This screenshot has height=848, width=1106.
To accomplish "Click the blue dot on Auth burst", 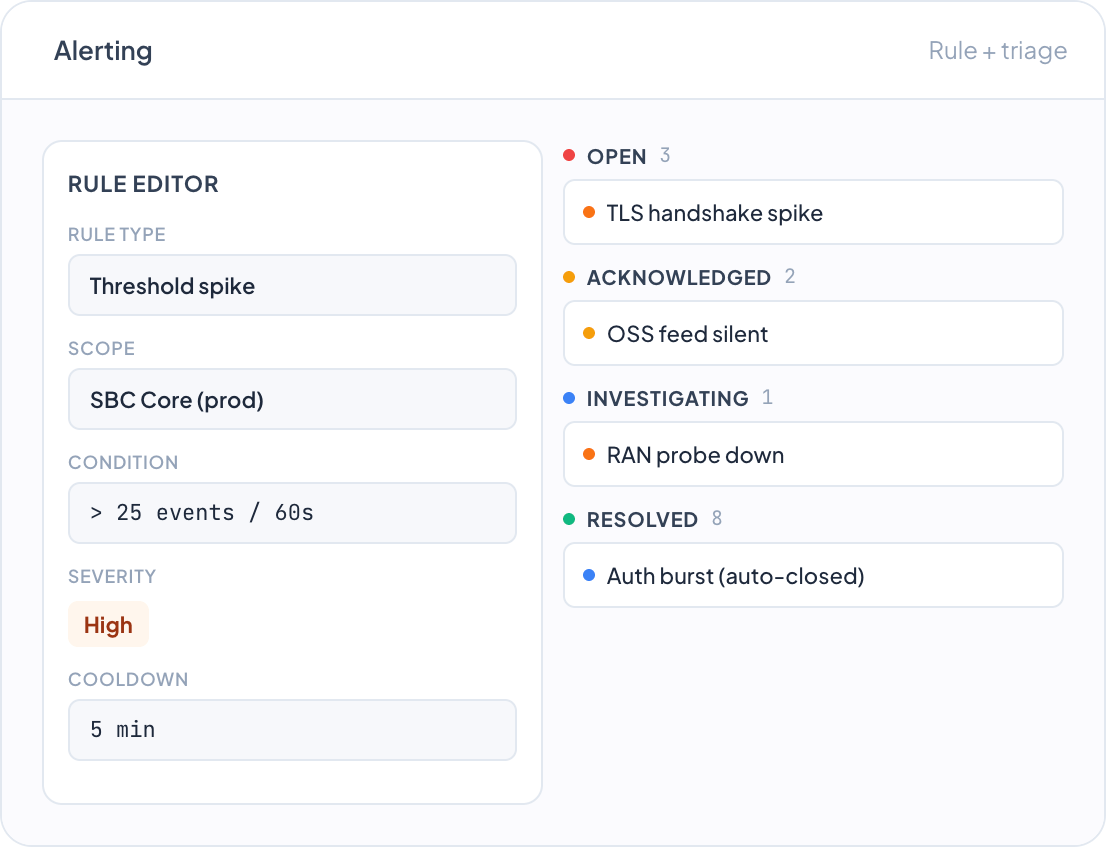I will point(589,575).
